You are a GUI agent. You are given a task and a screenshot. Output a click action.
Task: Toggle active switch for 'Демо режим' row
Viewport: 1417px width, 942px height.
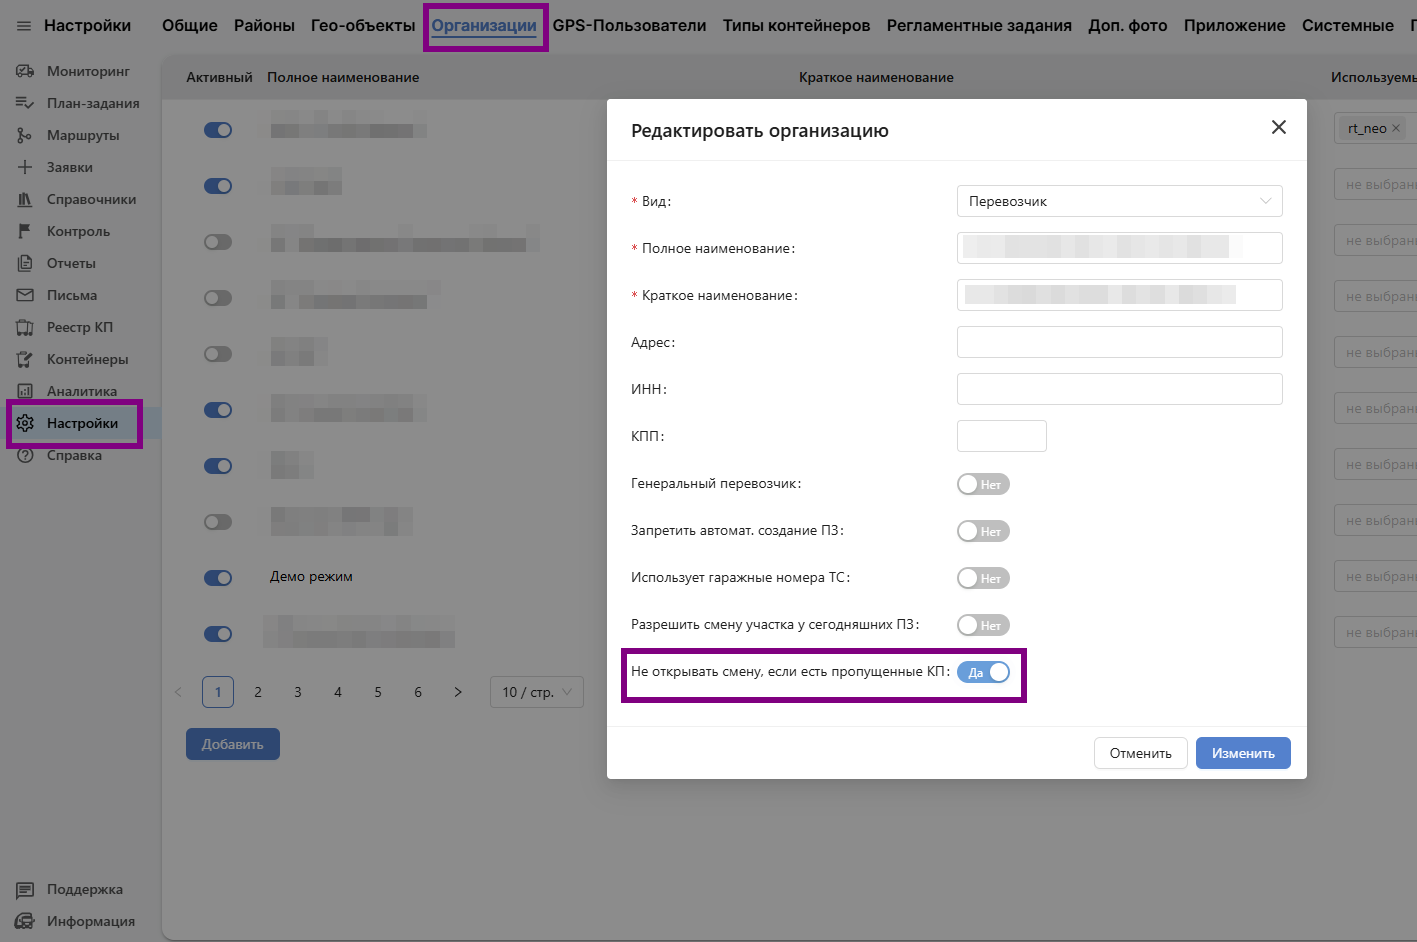point(218,578)
